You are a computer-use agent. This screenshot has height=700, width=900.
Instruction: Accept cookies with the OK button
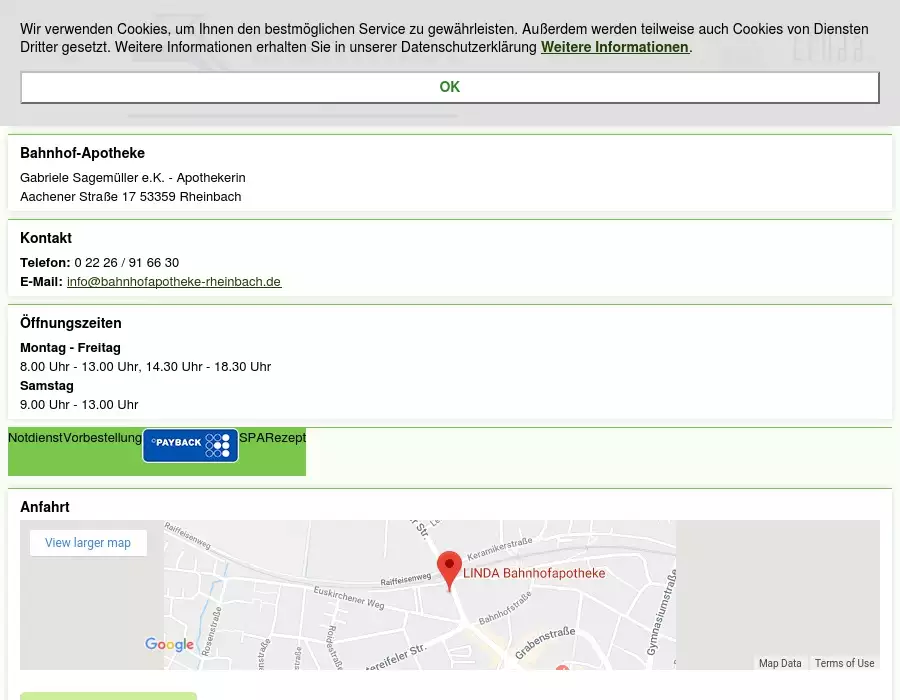point(450,87)
